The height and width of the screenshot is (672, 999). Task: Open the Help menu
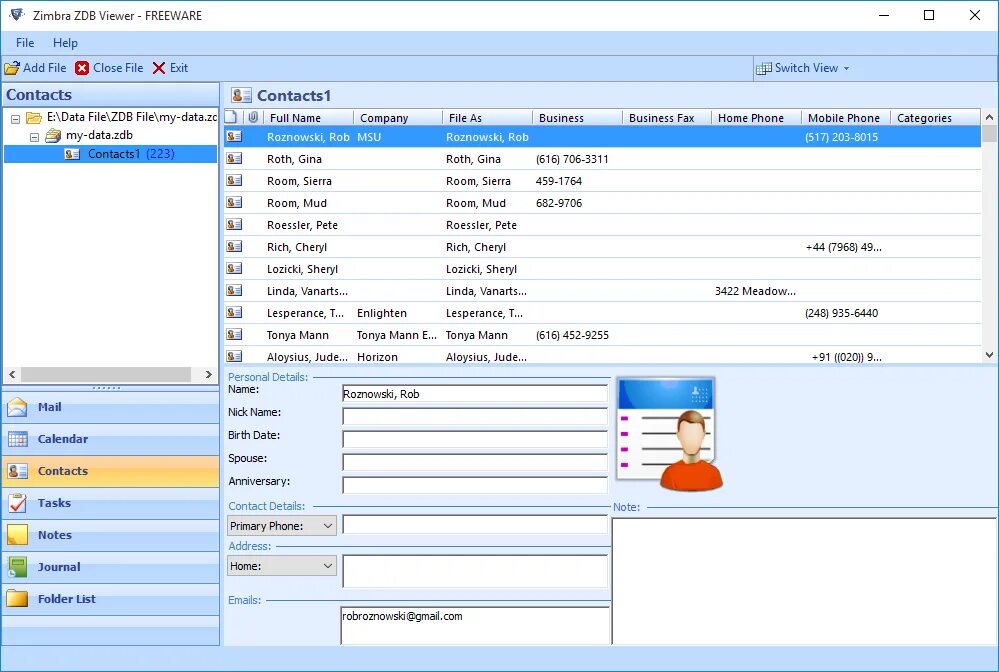[x=65, y=43]
